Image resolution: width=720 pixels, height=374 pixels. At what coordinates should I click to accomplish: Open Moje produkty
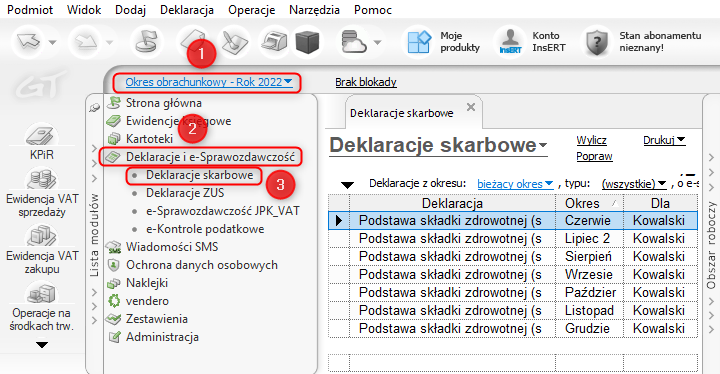(x=442, y=42)
